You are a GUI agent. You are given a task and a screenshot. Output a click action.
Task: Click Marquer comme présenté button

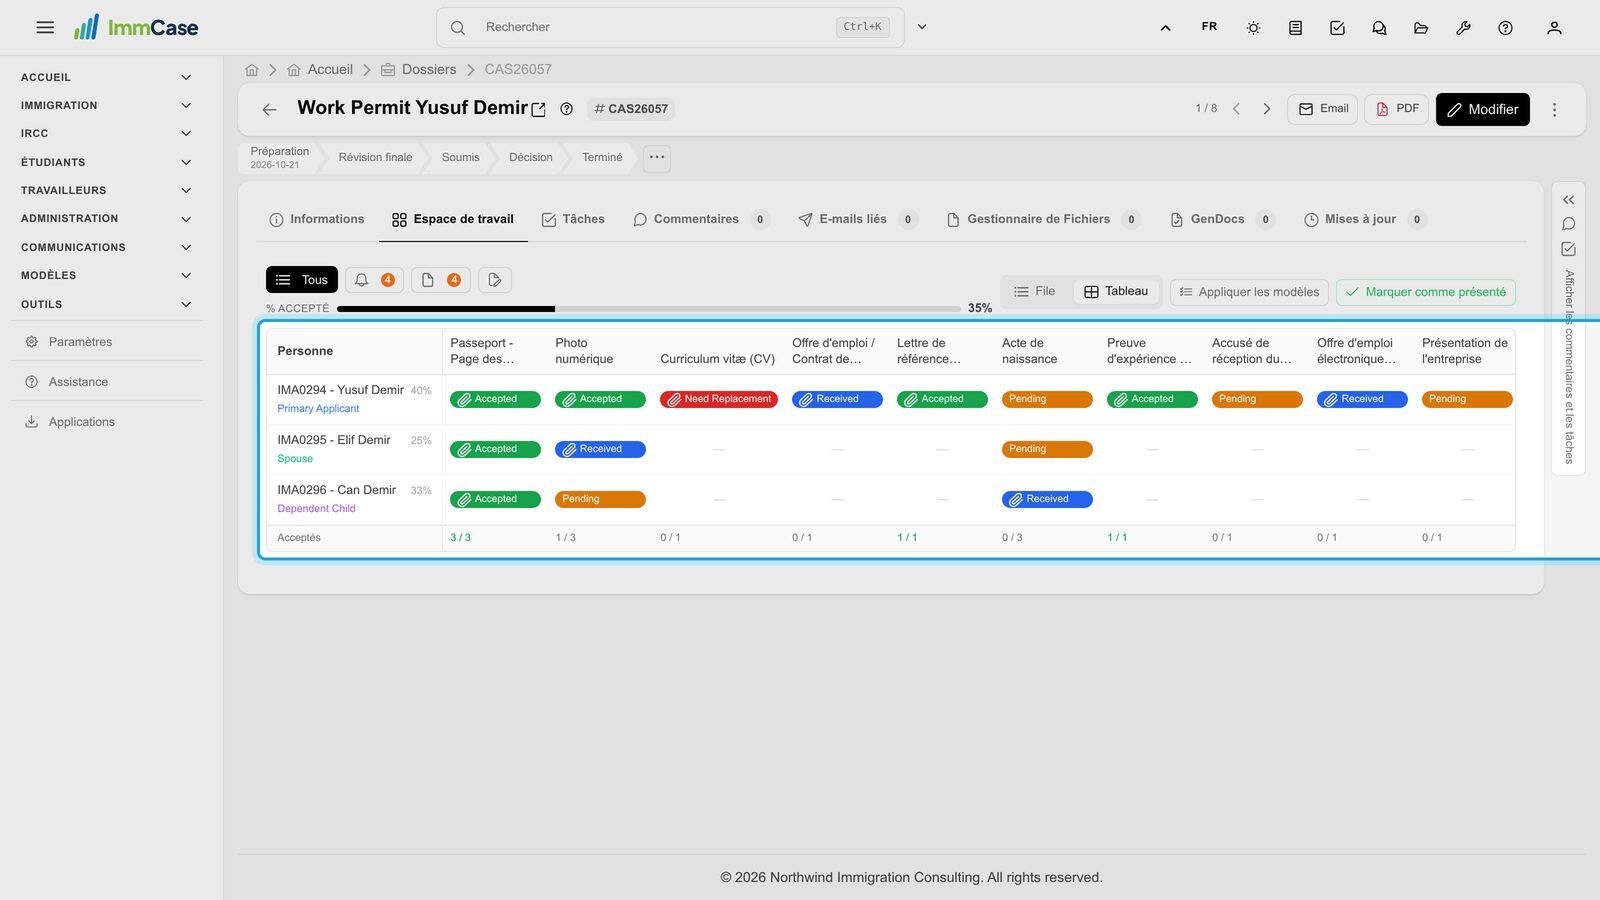coord(1426,292)
